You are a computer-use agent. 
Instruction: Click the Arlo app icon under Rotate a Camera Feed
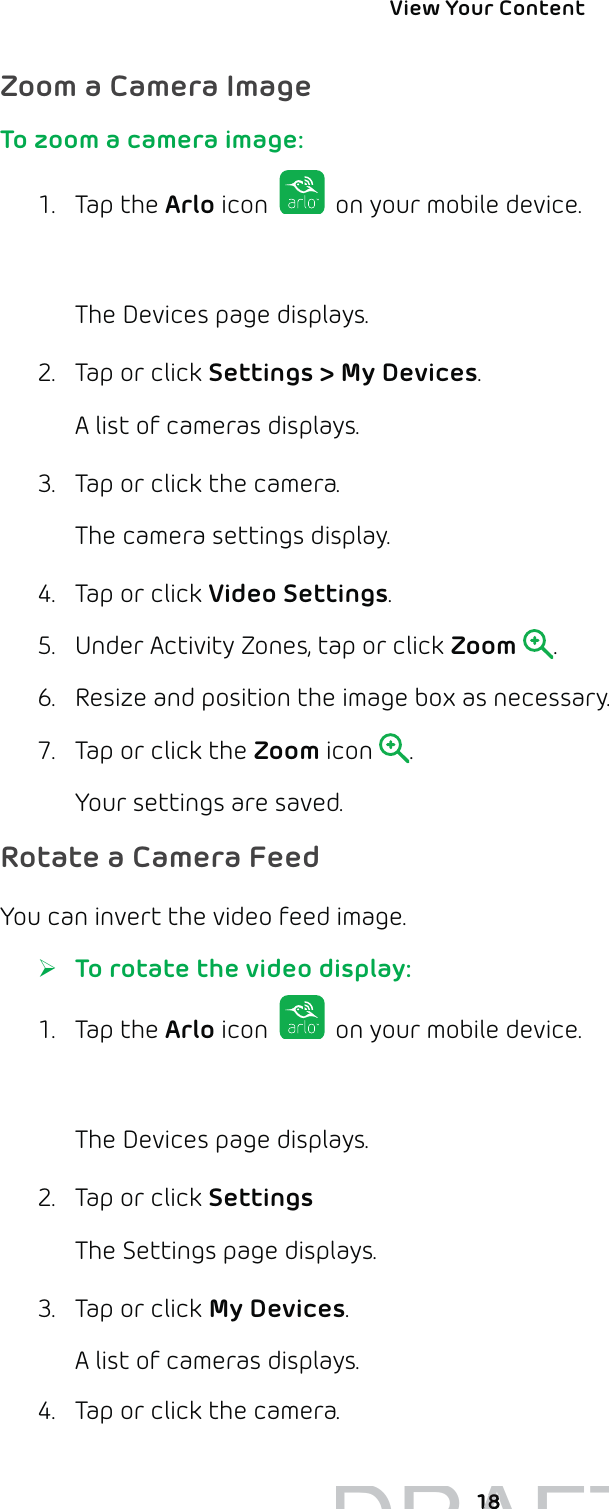click(x=302, y=1017)
